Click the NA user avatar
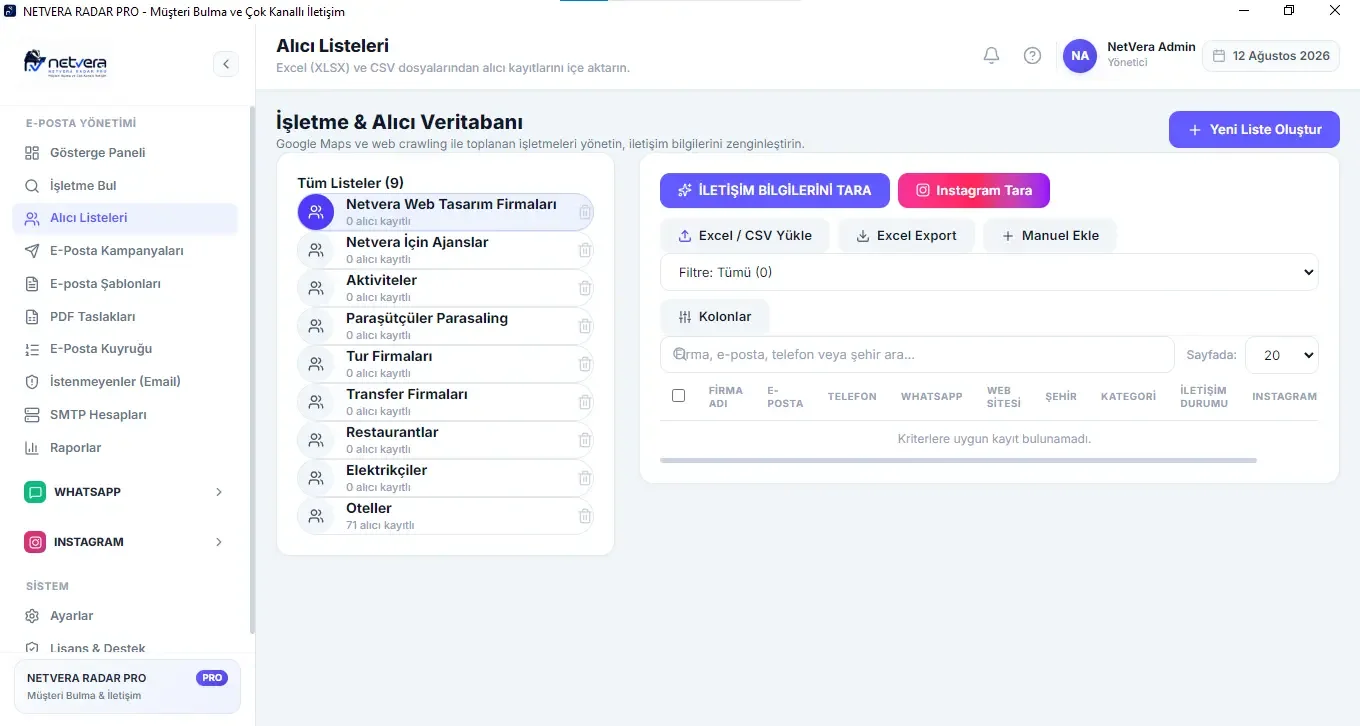This screenshot has height=726, width=1360. point(1080,56)
